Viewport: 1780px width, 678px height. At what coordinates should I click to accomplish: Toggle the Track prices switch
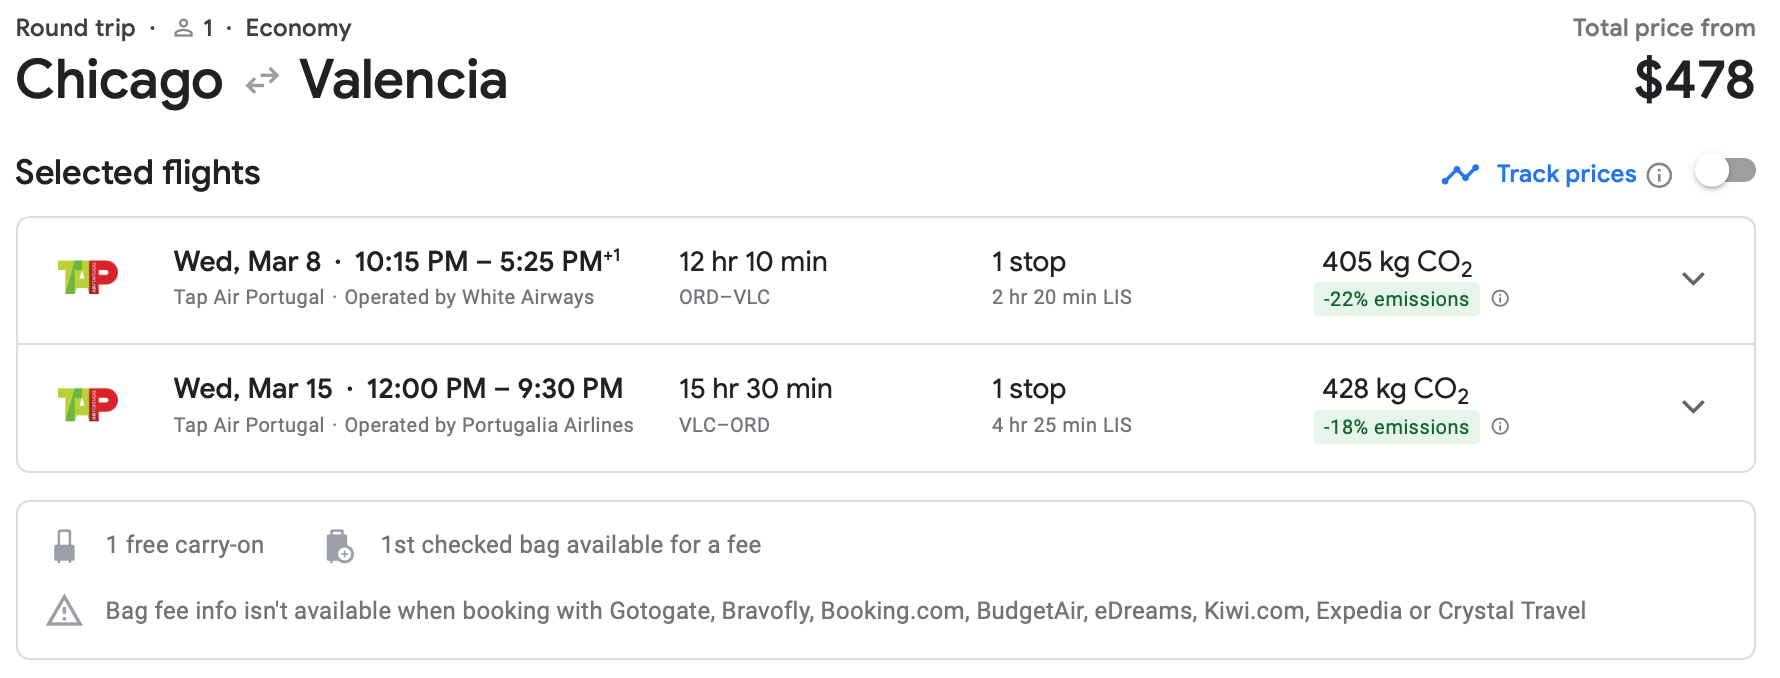1725,172
